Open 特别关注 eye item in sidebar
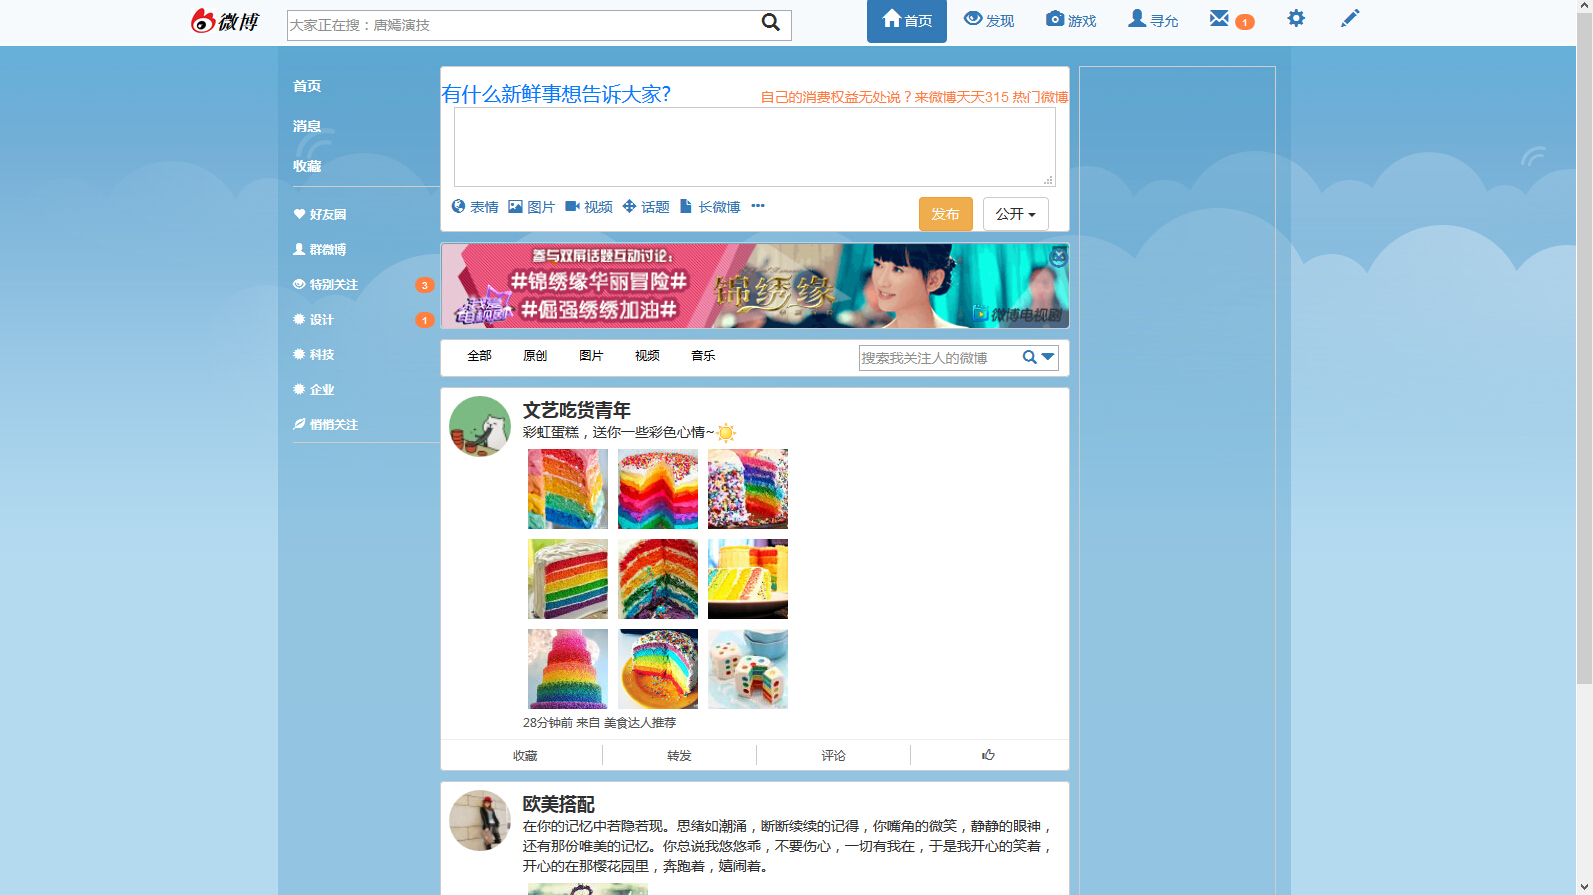The height and width of the screenshot is (895, 1593). pyautogui.click(x=326, y=284)
